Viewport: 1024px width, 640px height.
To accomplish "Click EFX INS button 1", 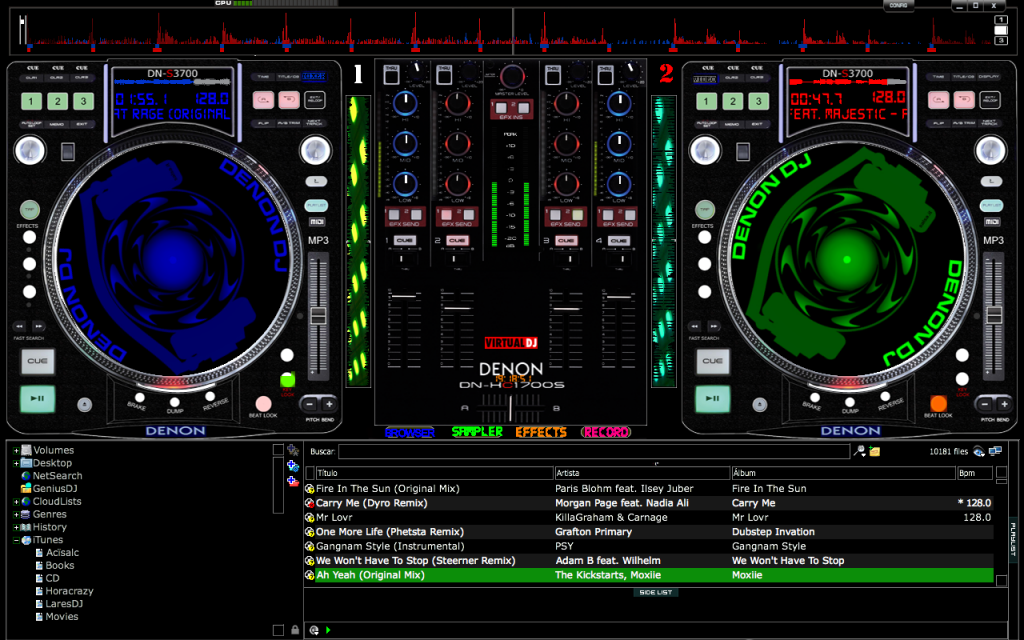I will (502, 108).
